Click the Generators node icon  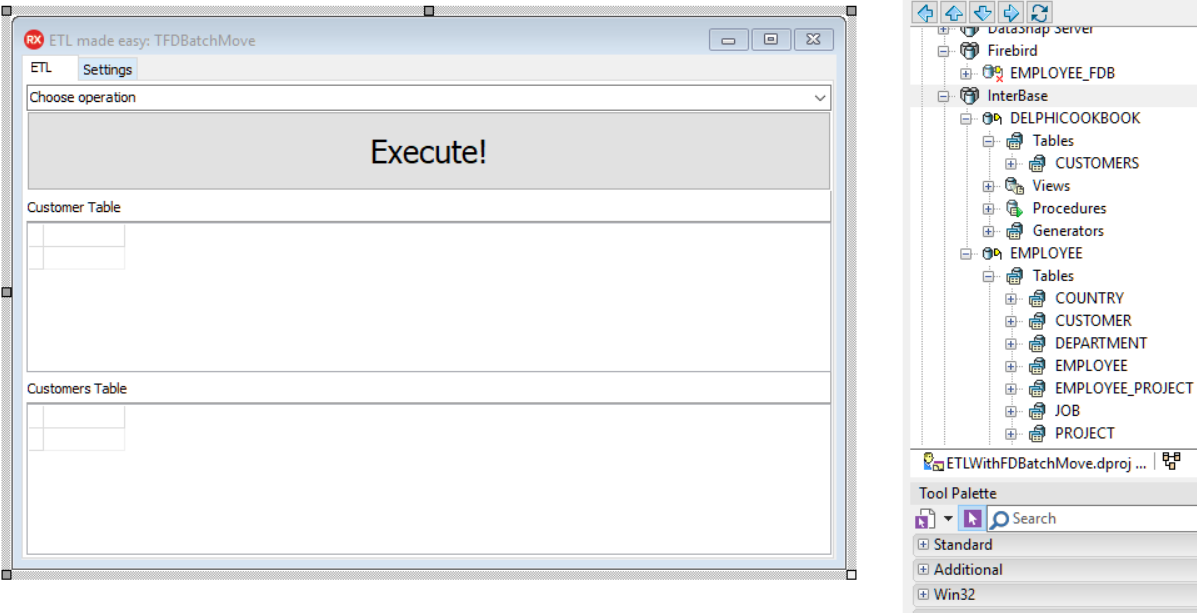1015,231
